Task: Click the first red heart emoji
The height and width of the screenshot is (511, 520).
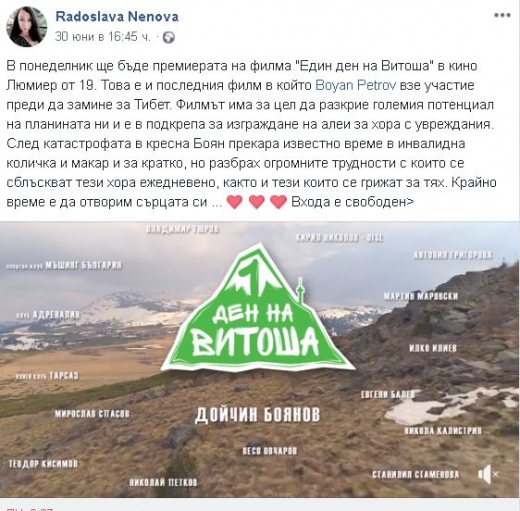Action: 234,202
